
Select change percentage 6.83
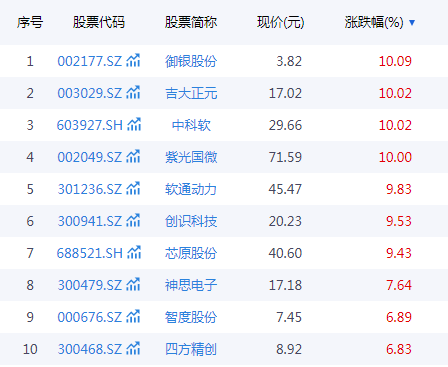pyautogui.click(x=399, y=349)
